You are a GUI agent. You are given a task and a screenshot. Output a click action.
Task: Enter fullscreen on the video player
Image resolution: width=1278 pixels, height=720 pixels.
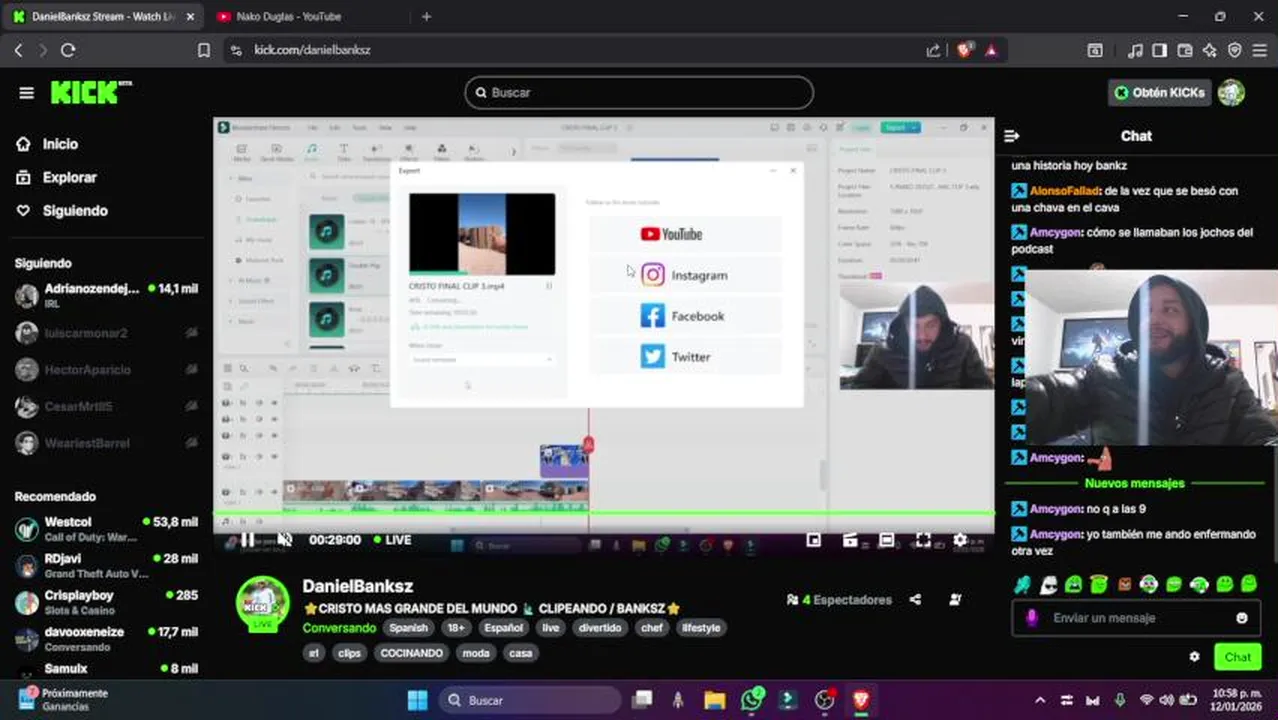point(923,540)
